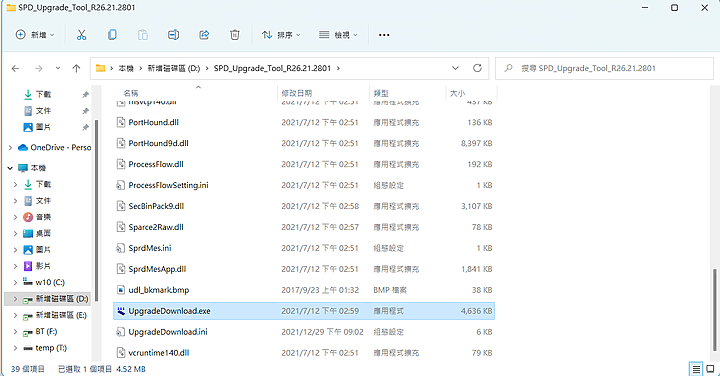
Task: Expand the OneDrive - Personal tree node
Action: coord(10,148)
